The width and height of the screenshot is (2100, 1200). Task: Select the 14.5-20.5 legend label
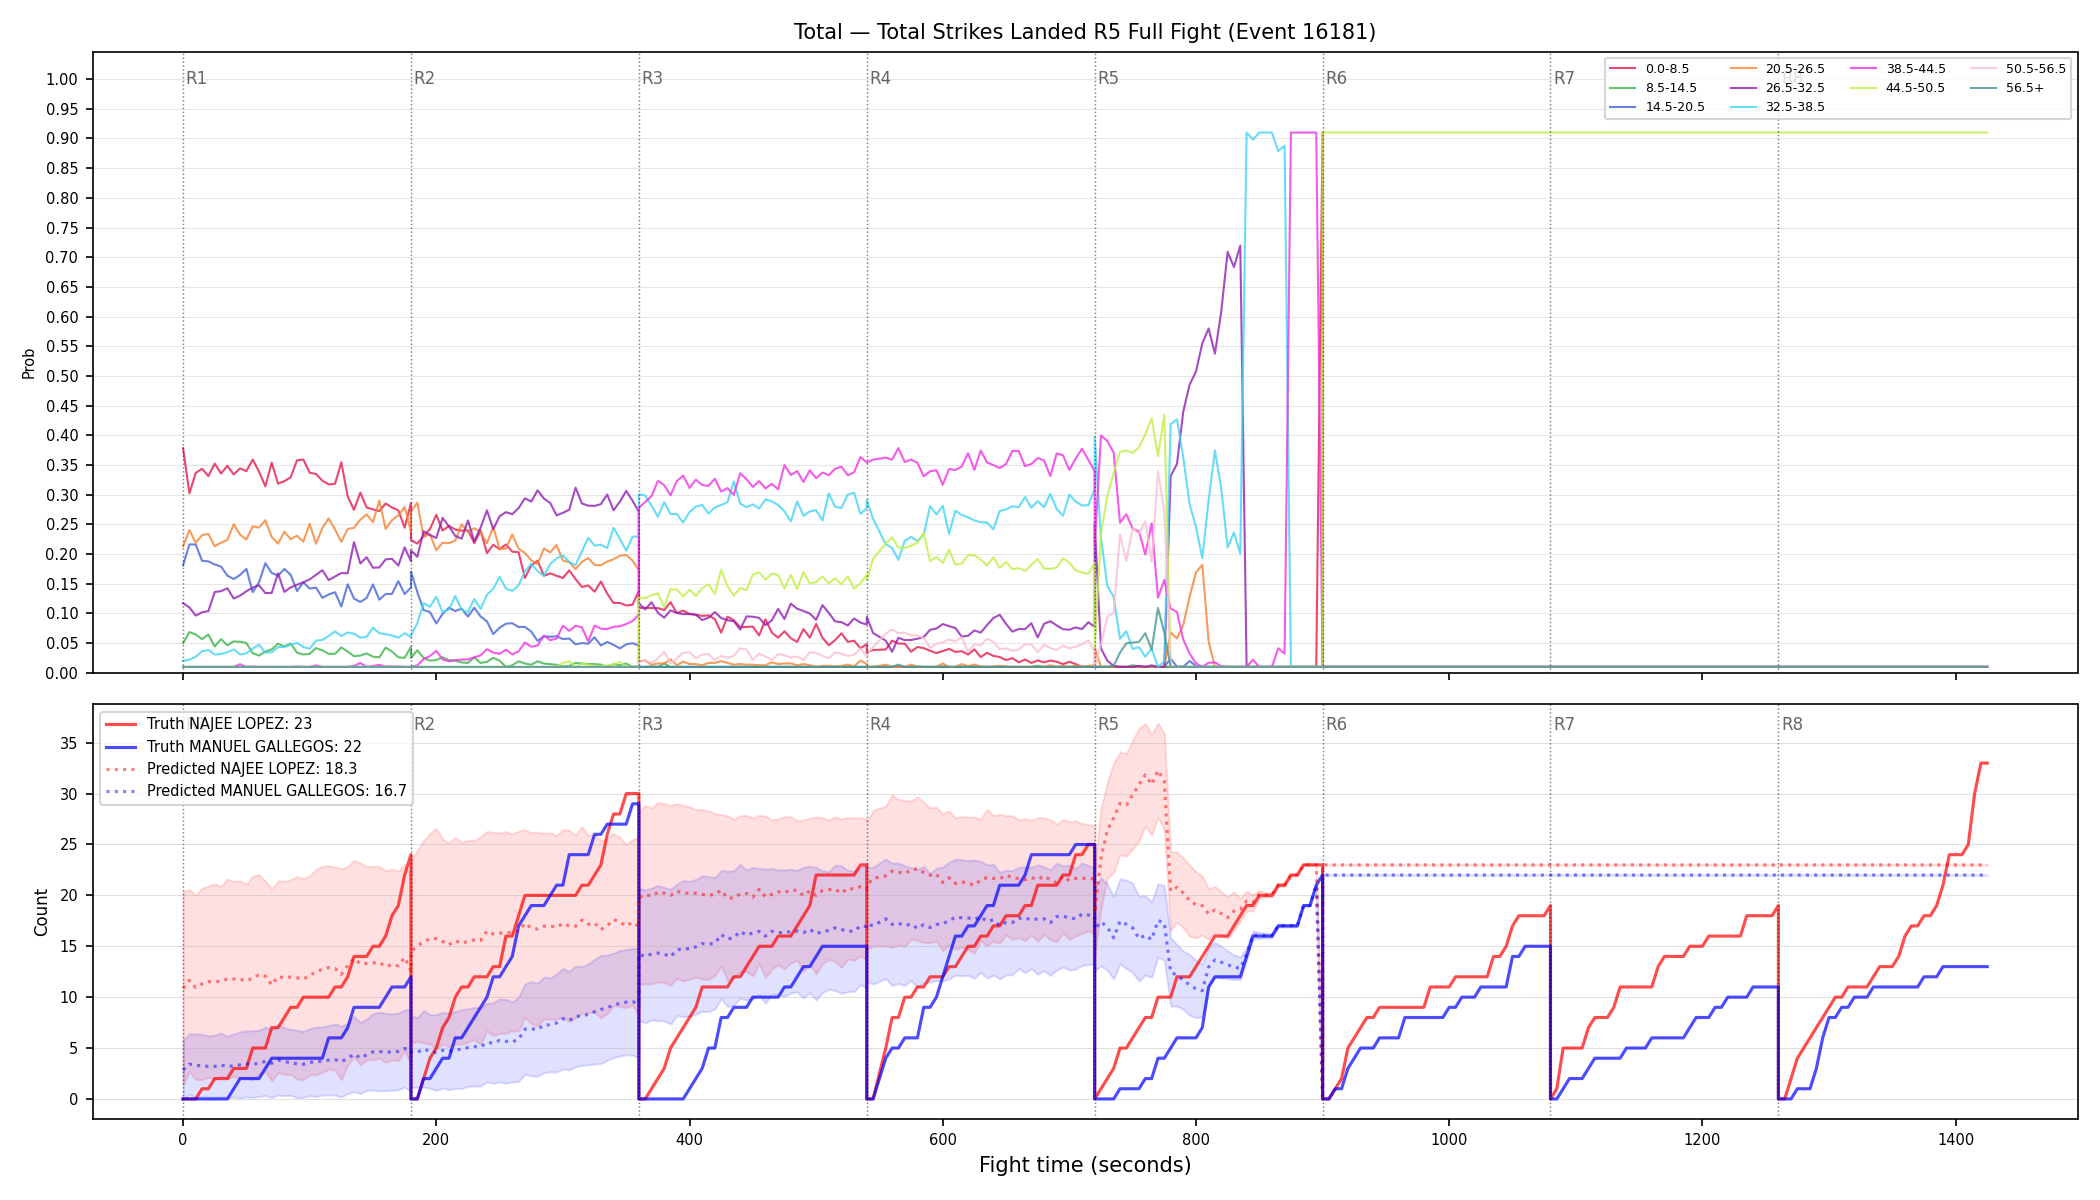click(1675, 107)
